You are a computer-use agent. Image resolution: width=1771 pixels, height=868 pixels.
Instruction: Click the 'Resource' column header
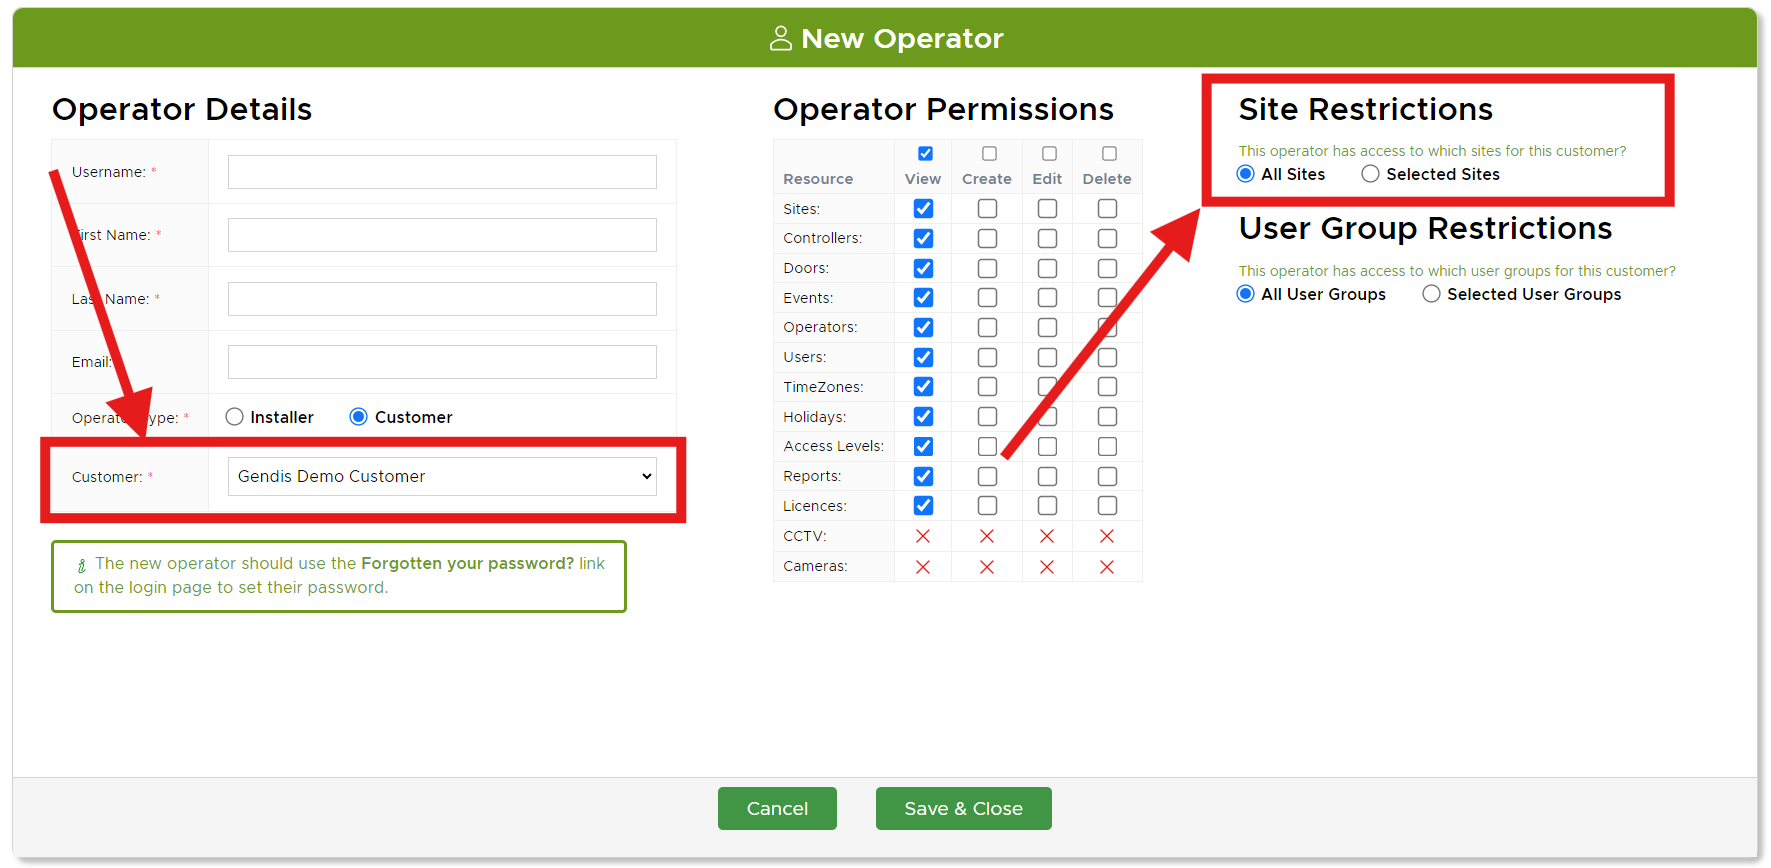pos(818,179)
